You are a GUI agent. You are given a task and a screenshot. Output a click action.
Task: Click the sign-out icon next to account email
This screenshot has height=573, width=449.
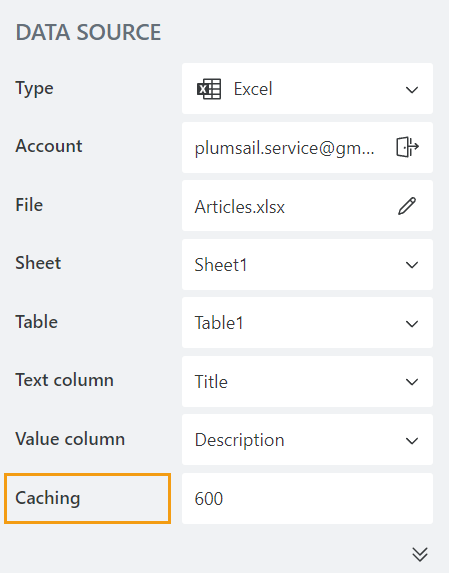(407, 147)
